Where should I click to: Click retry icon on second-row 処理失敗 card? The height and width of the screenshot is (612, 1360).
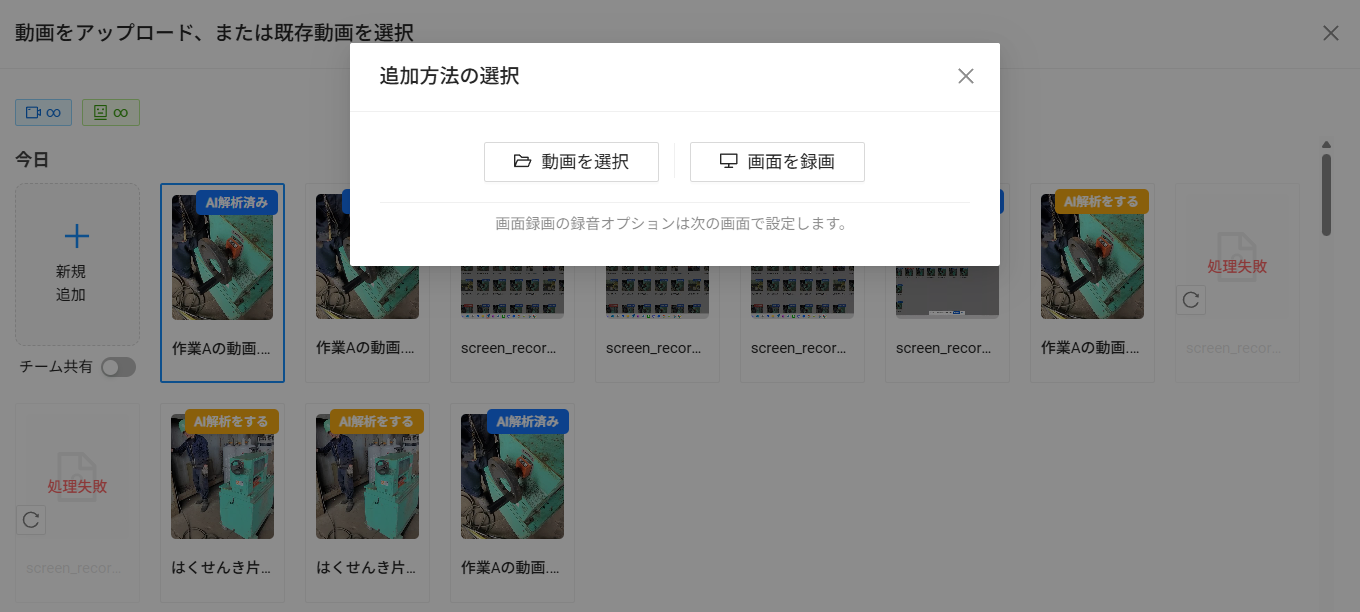coord(31,519)
